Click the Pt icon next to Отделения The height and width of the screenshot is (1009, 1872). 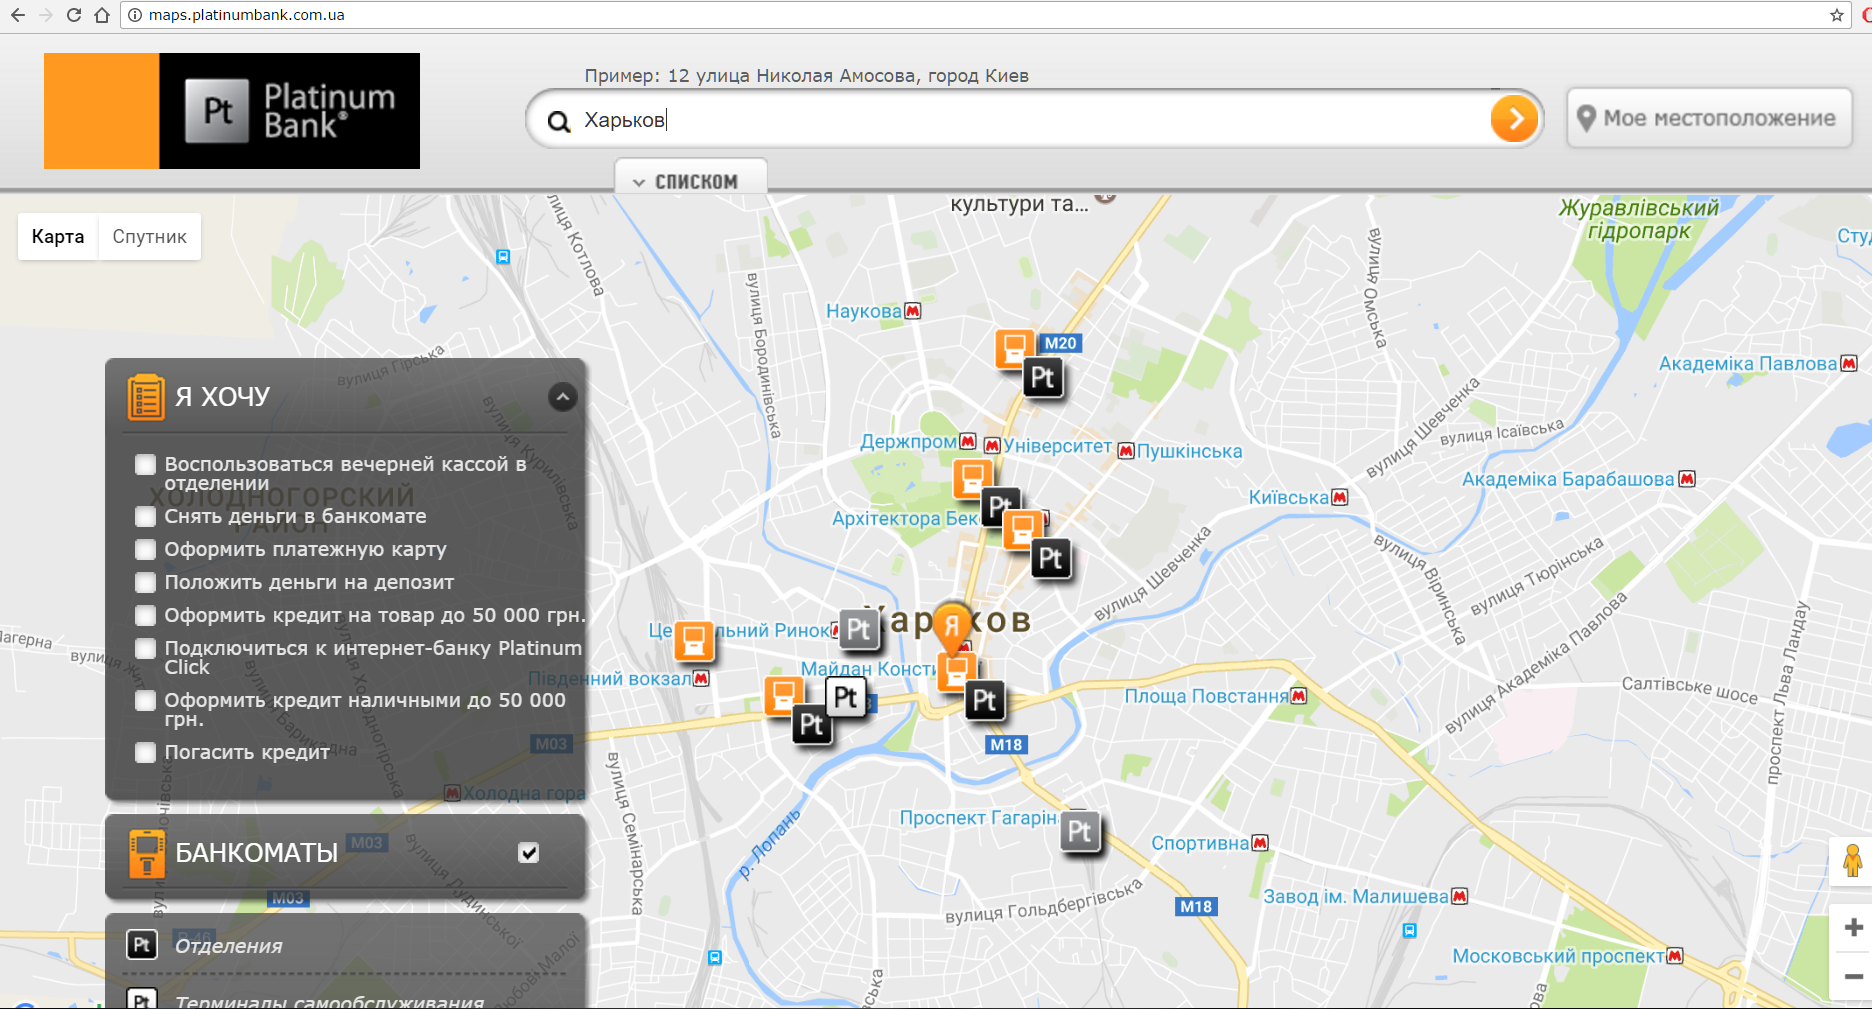coord(142,944)
